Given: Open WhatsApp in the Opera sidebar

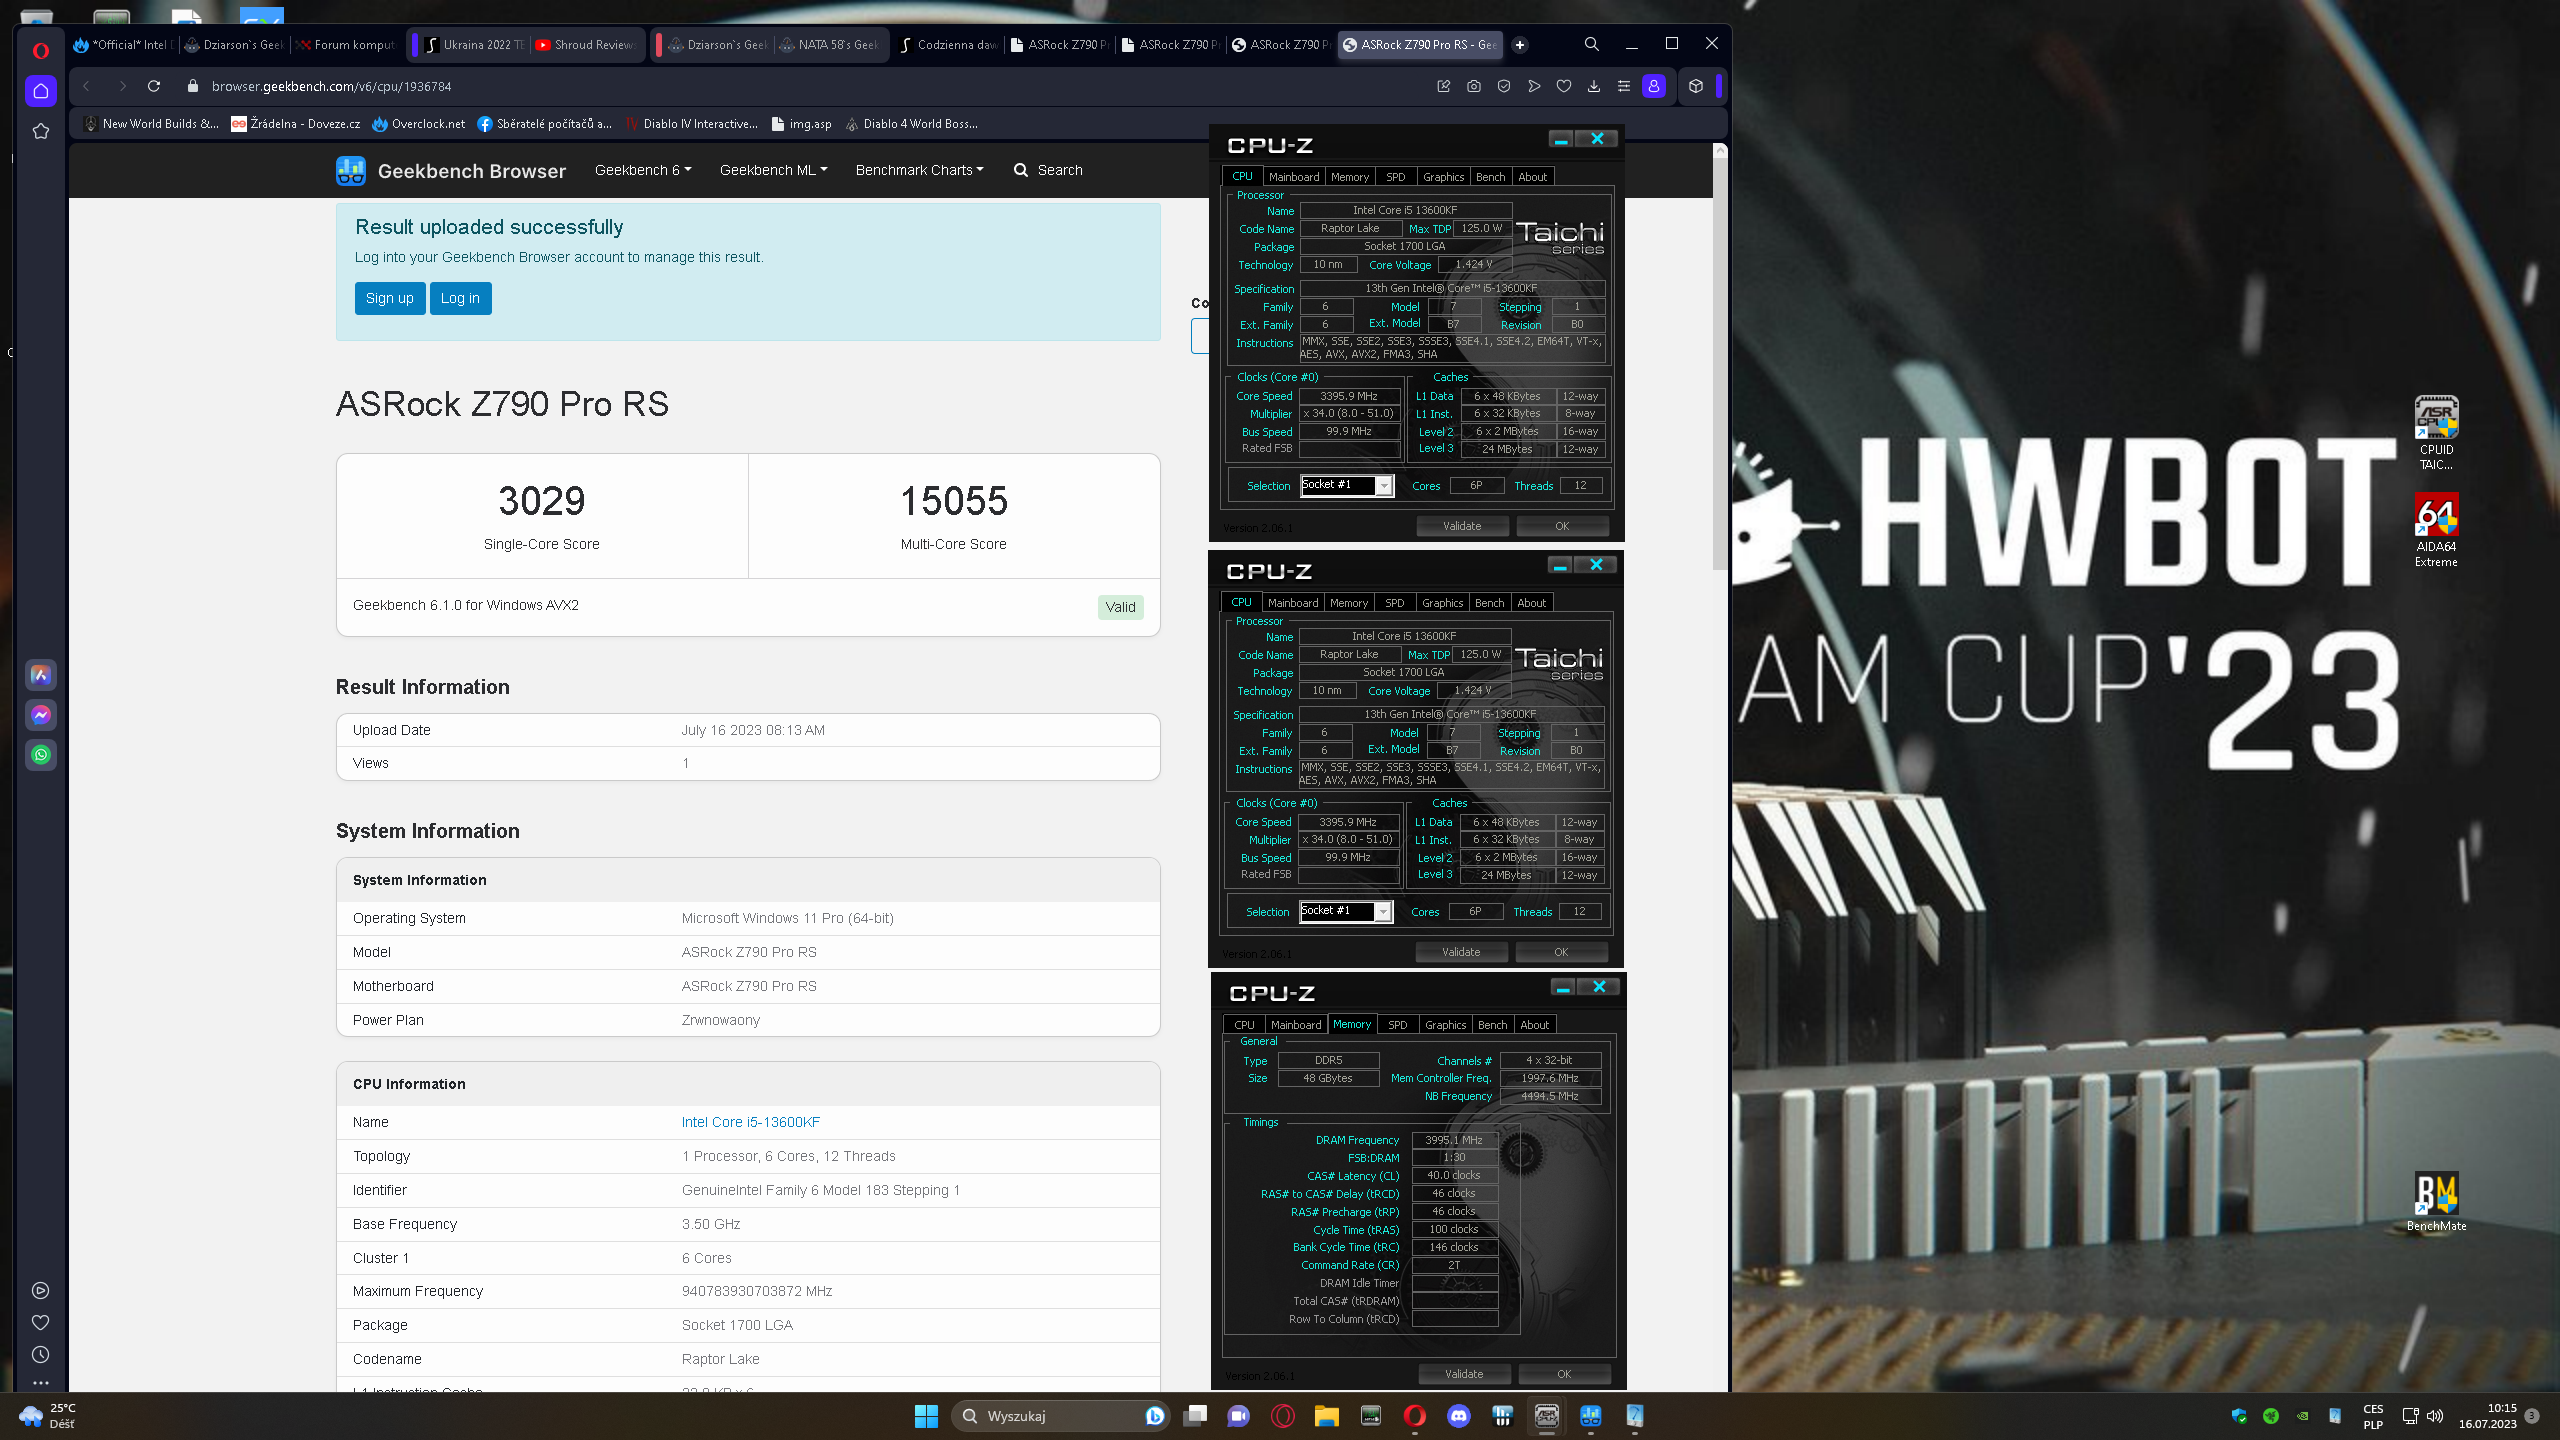Looking at the screenshot, I should [41, 755].
